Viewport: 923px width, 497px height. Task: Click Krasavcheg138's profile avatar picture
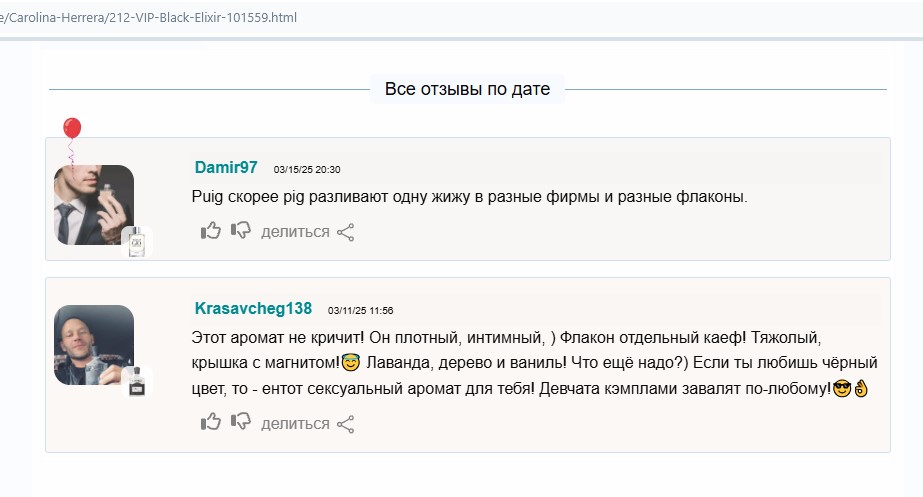click(x=93, y=344)
